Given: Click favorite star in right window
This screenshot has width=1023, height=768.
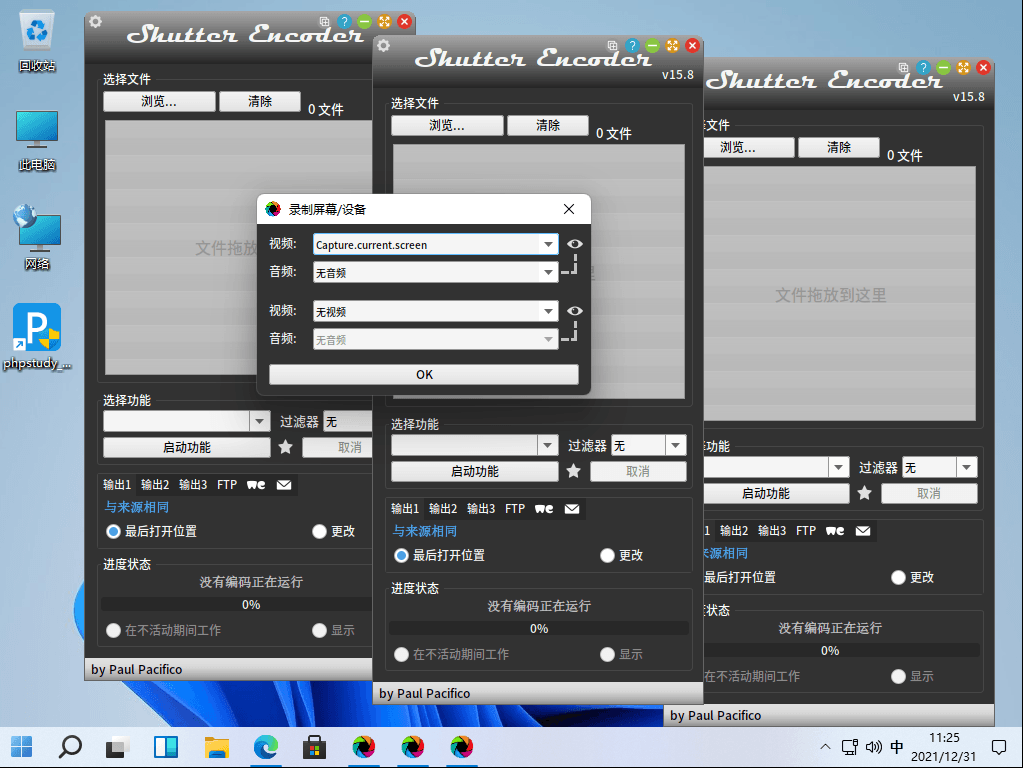Looking at the screenshot, I should pos(864,493).
